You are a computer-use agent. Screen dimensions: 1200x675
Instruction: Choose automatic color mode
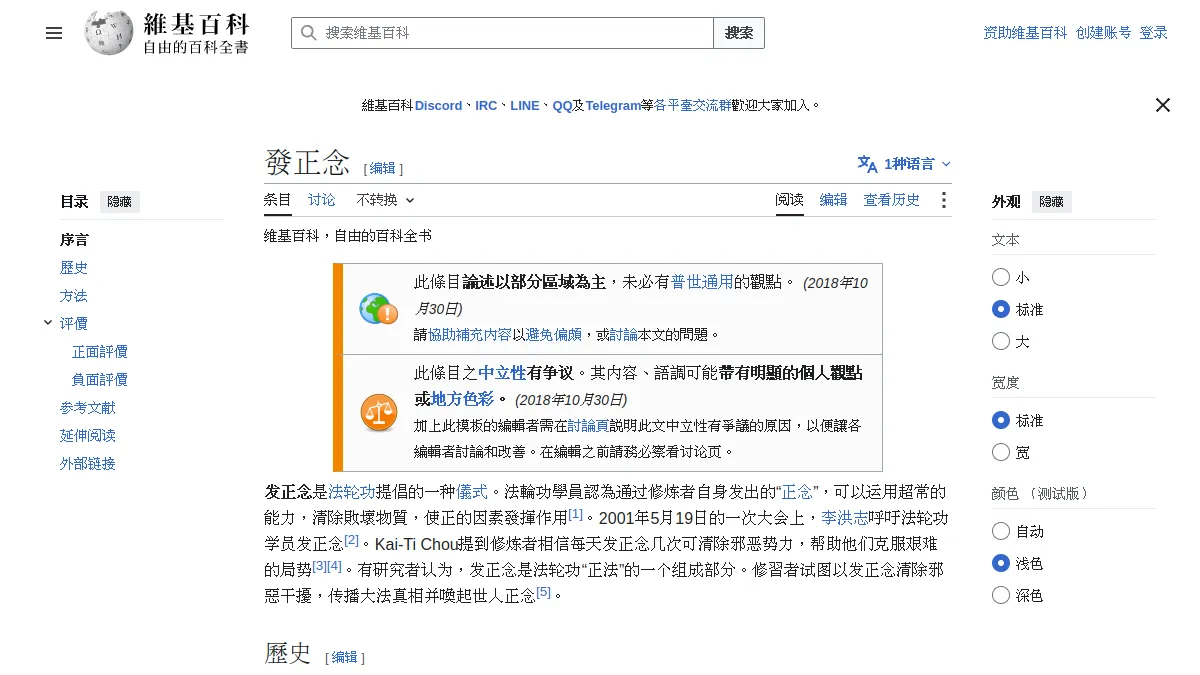[1001, 531]
